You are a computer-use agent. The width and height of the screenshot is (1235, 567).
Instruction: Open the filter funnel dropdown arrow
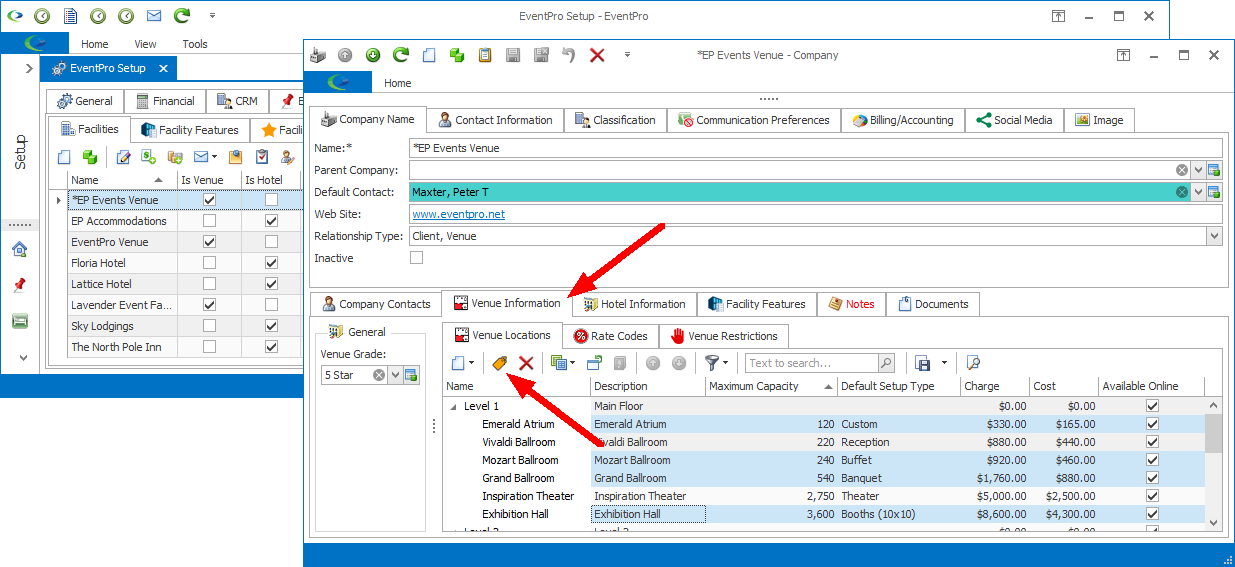[x=724, y=363]
